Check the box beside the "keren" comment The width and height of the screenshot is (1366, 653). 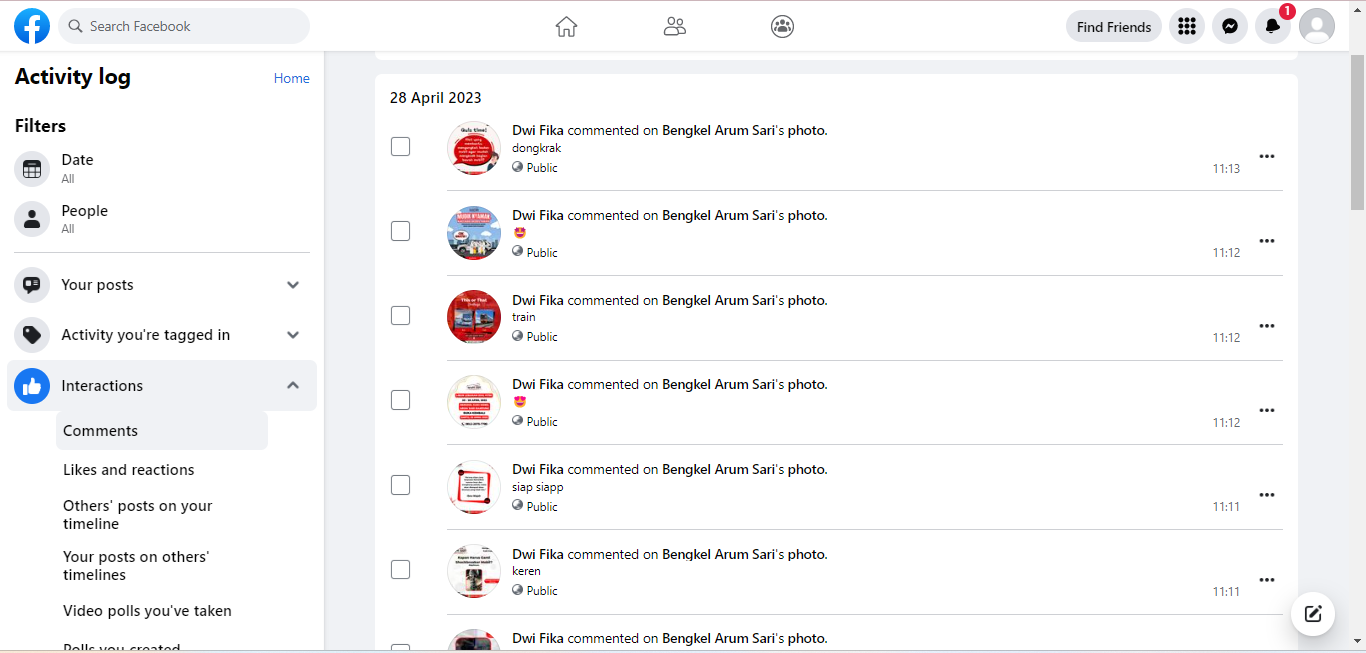(x=400, y=570)
